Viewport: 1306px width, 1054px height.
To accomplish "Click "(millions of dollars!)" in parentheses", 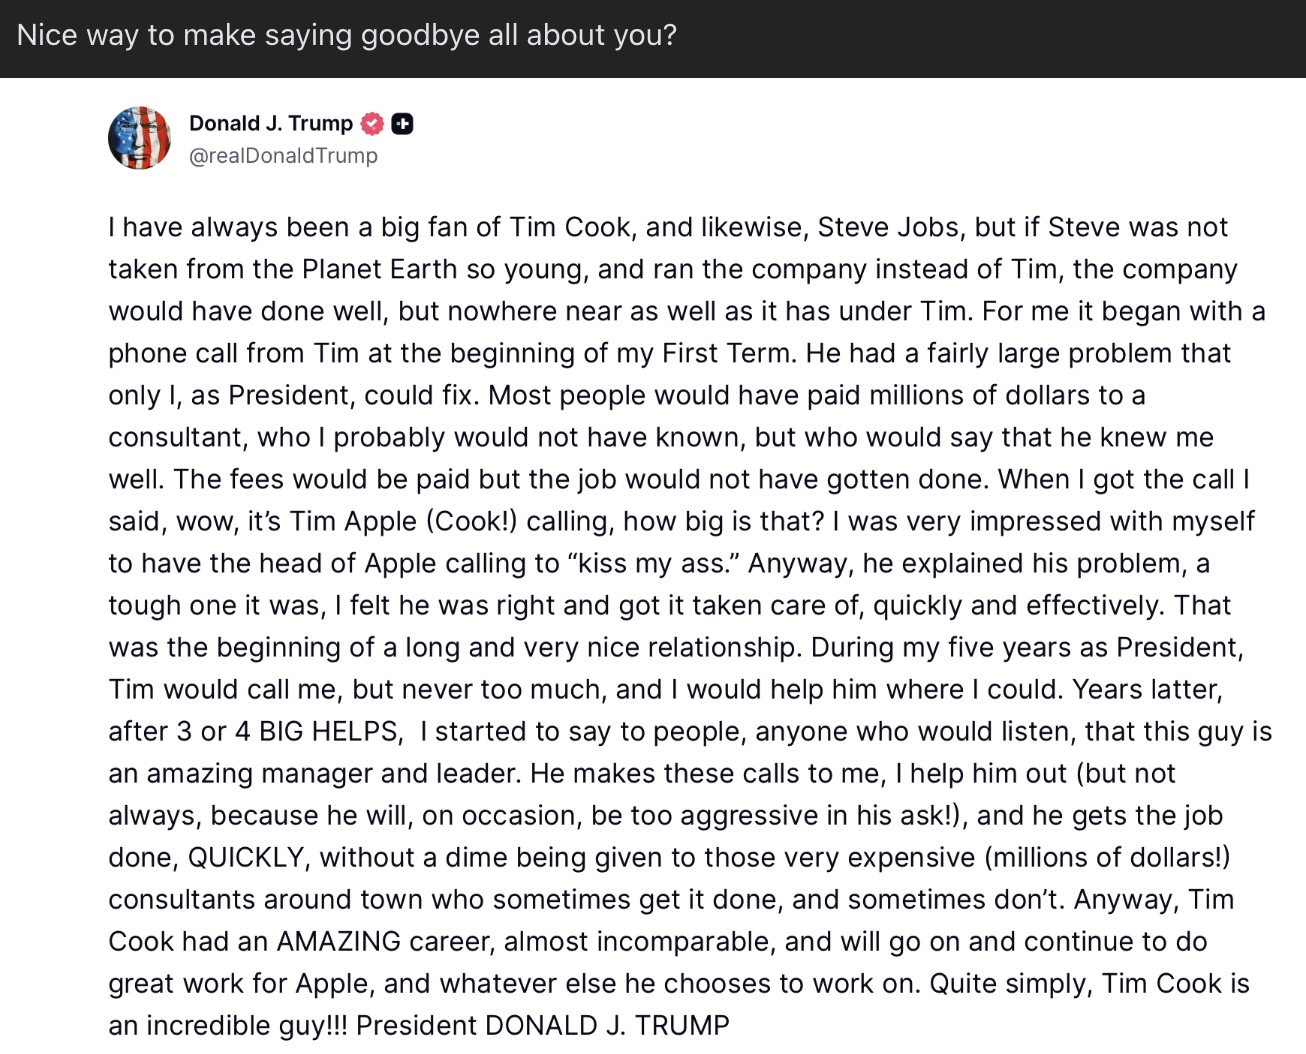I will click(x=1107, y=857).
